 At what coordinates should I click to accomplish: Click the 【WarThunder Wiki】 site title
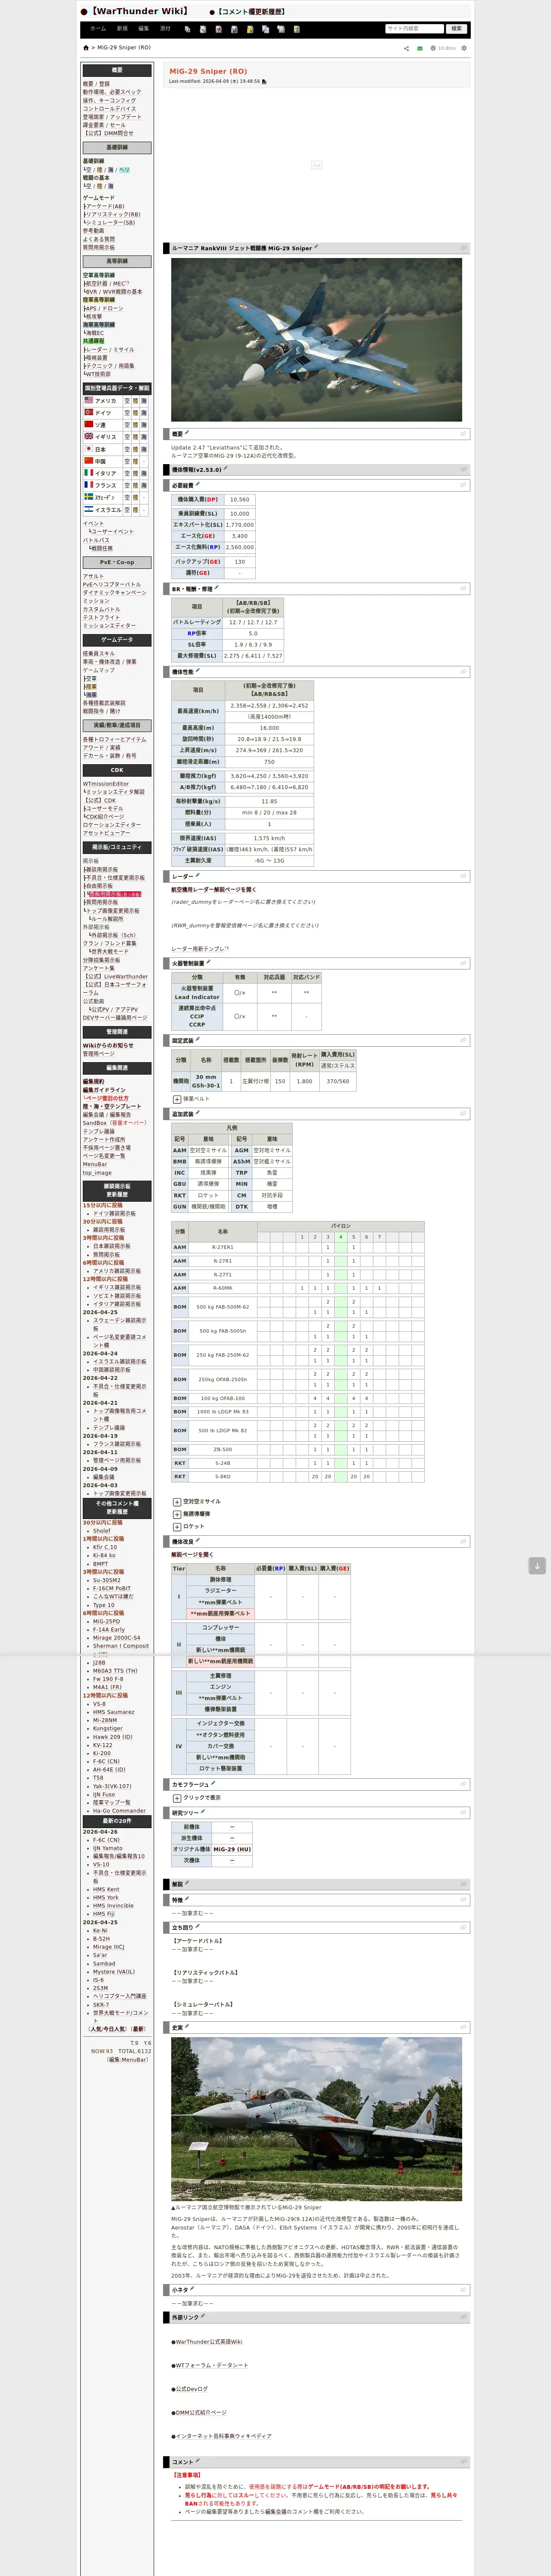click(x=139, y=11)
